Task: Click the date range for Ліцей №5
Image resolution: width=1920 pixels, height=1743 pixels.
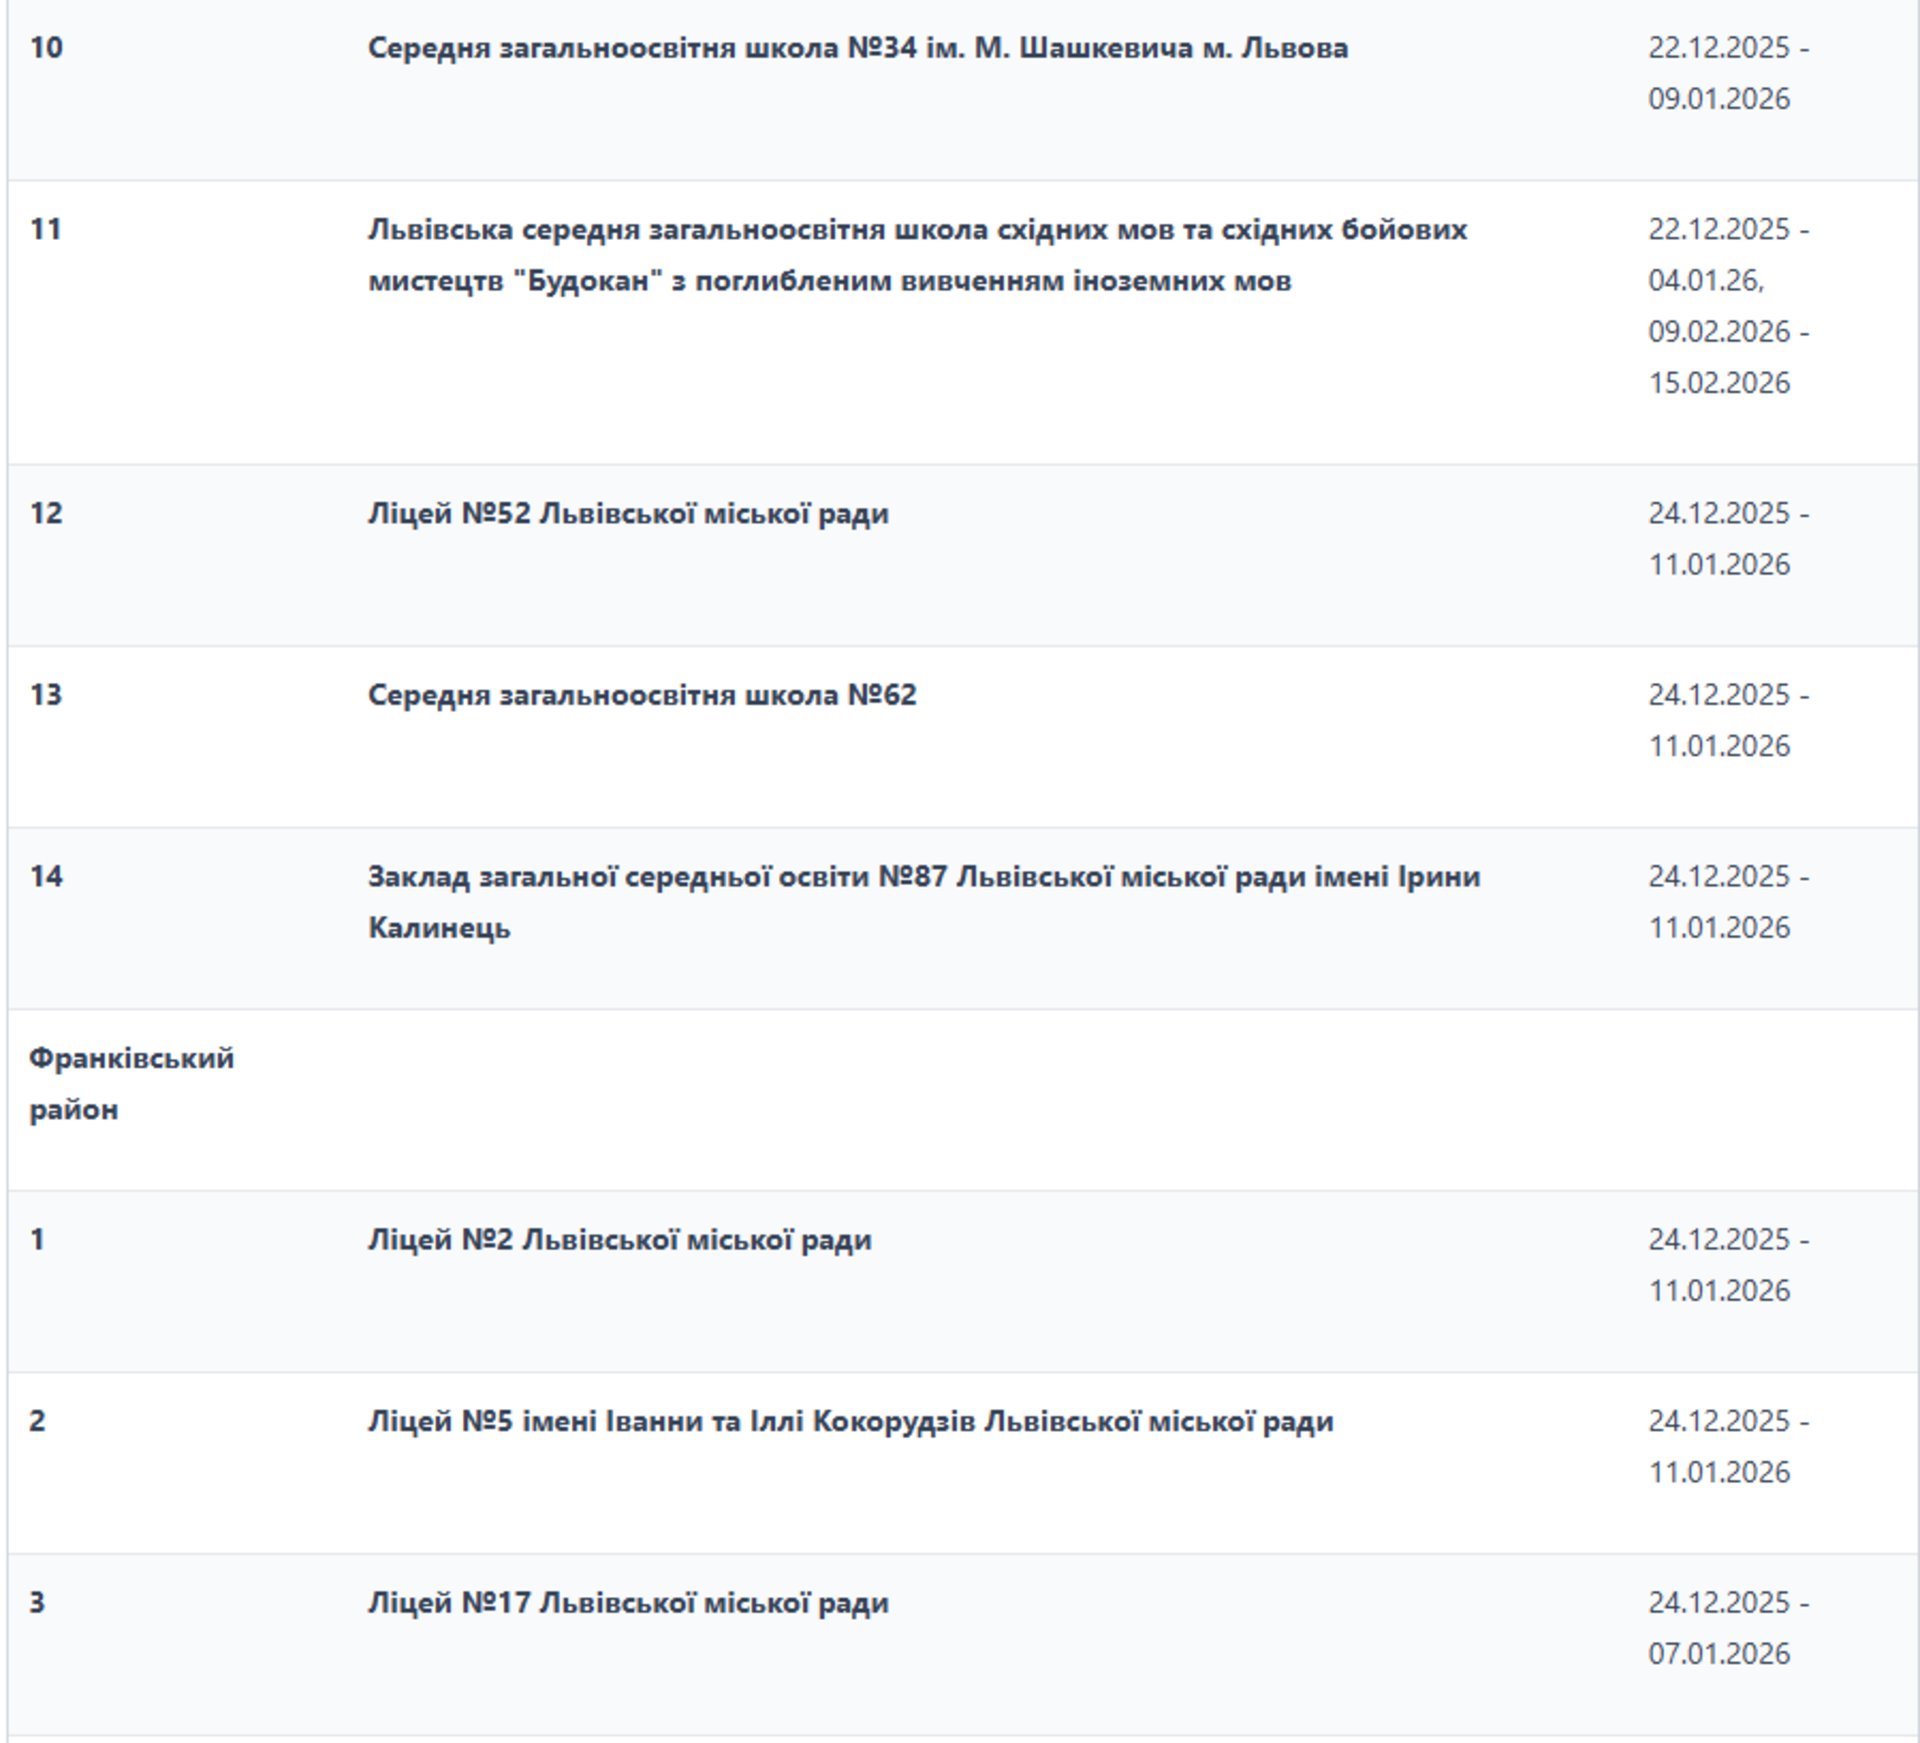Action: point(1727,1446)
